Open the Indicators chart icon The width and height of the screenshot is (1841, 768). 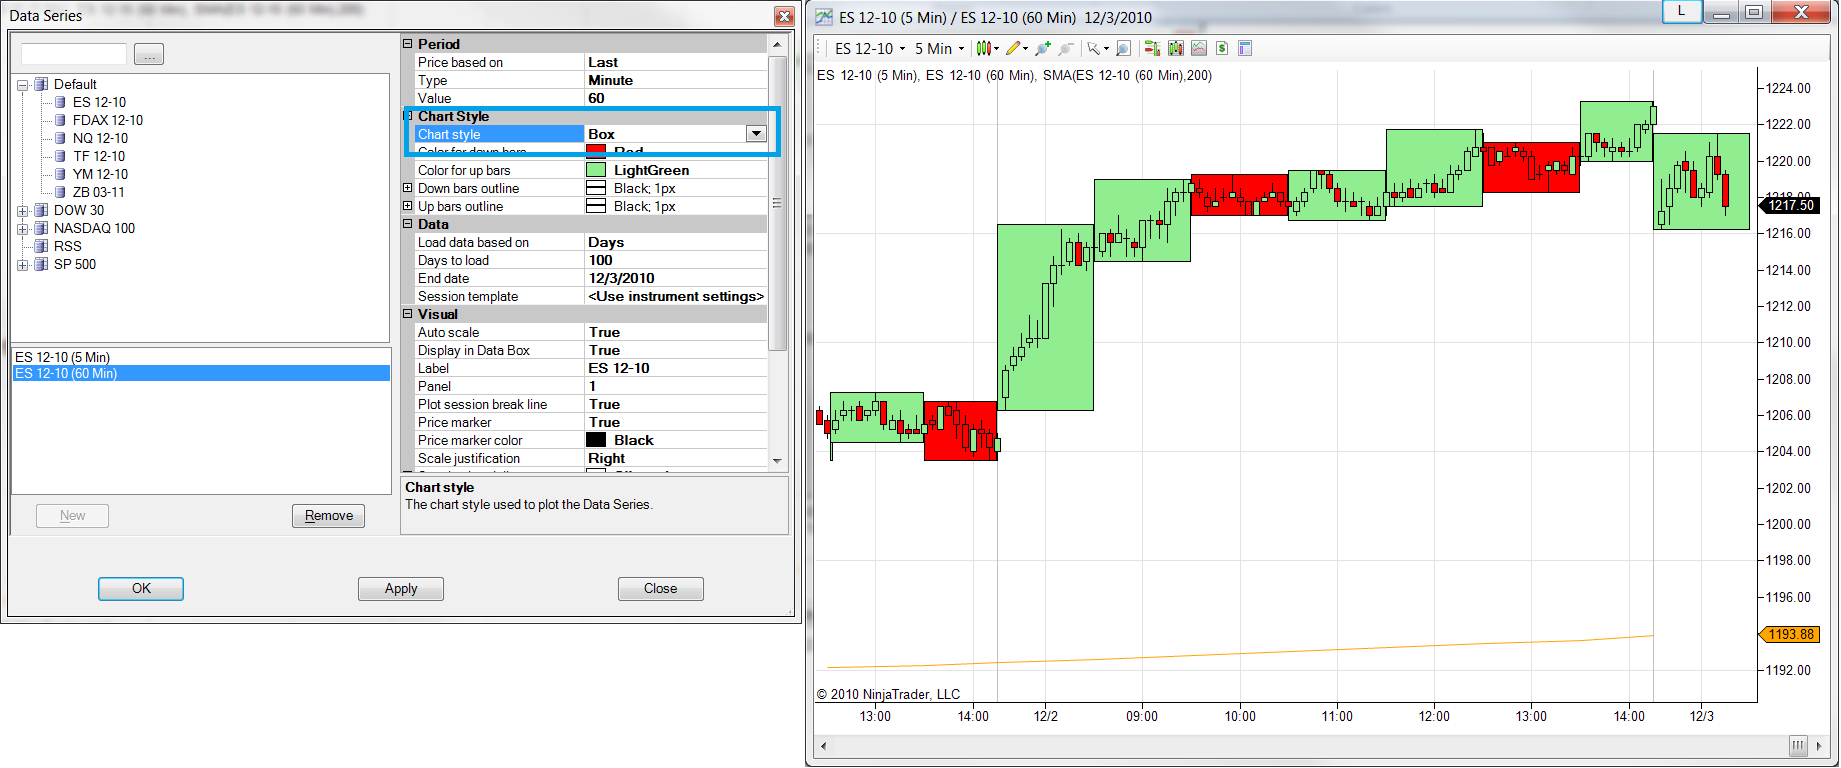[x=1198, y=48]
